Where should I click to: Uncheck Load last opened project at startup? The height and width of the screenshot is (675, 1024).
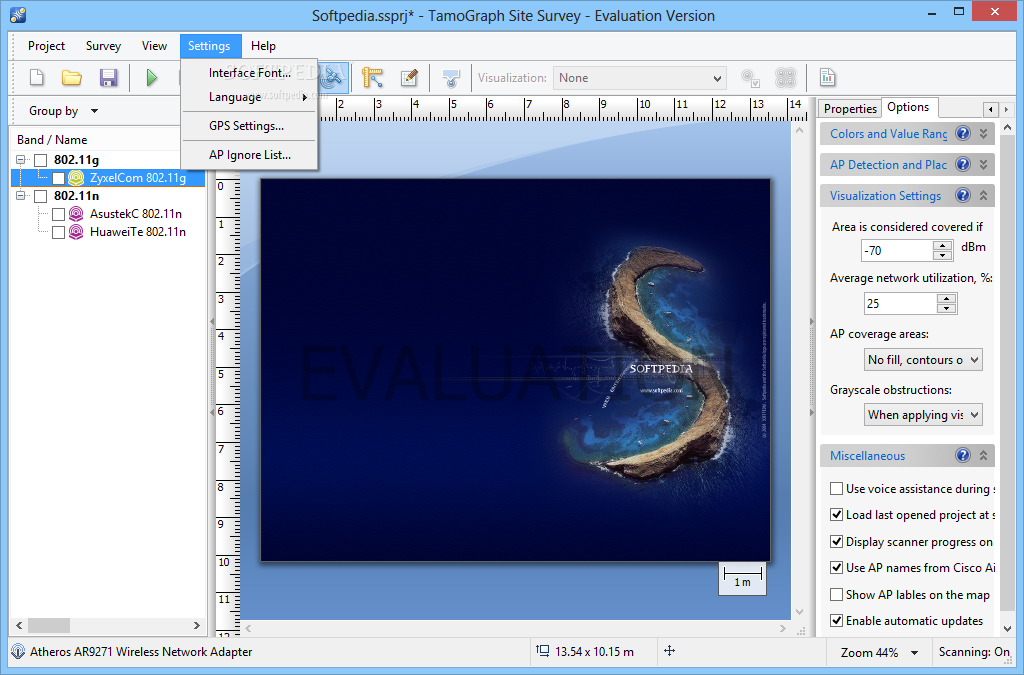[x=836, y=514]
